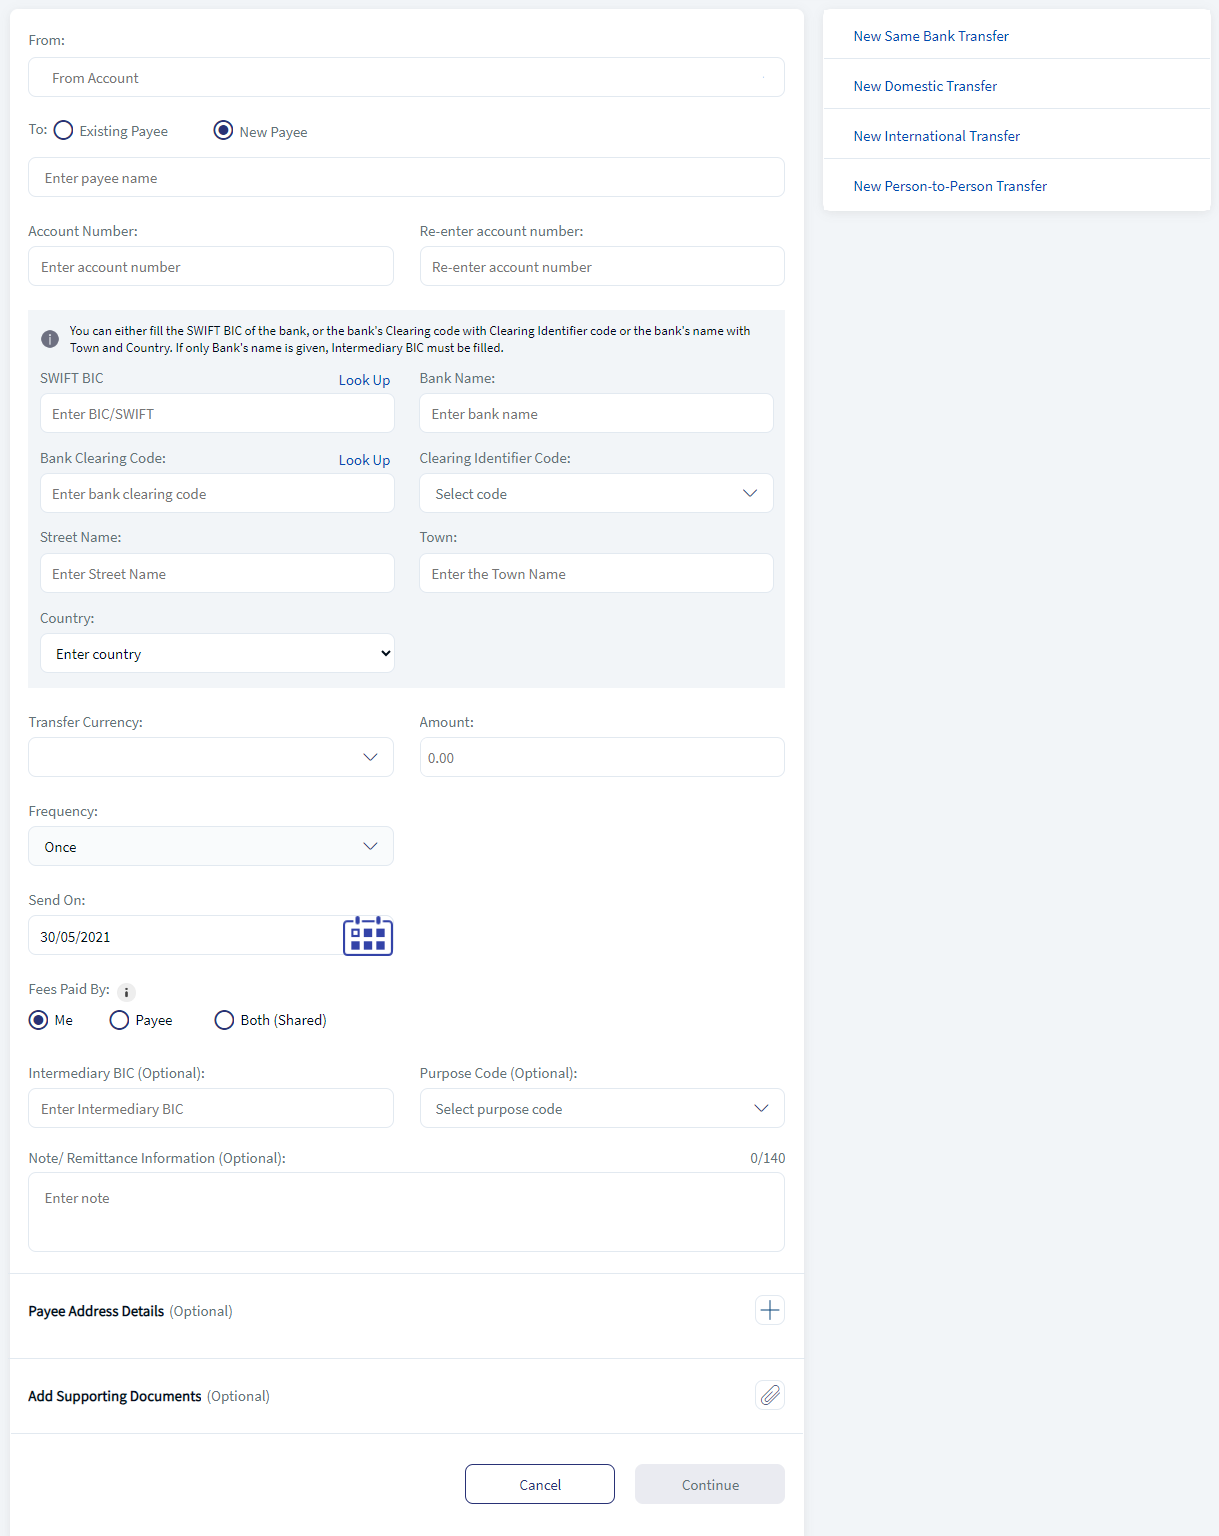Click the Enter bank clearing code field
The height and width of the screenshot is (1536, 1219).
[217, 493]
